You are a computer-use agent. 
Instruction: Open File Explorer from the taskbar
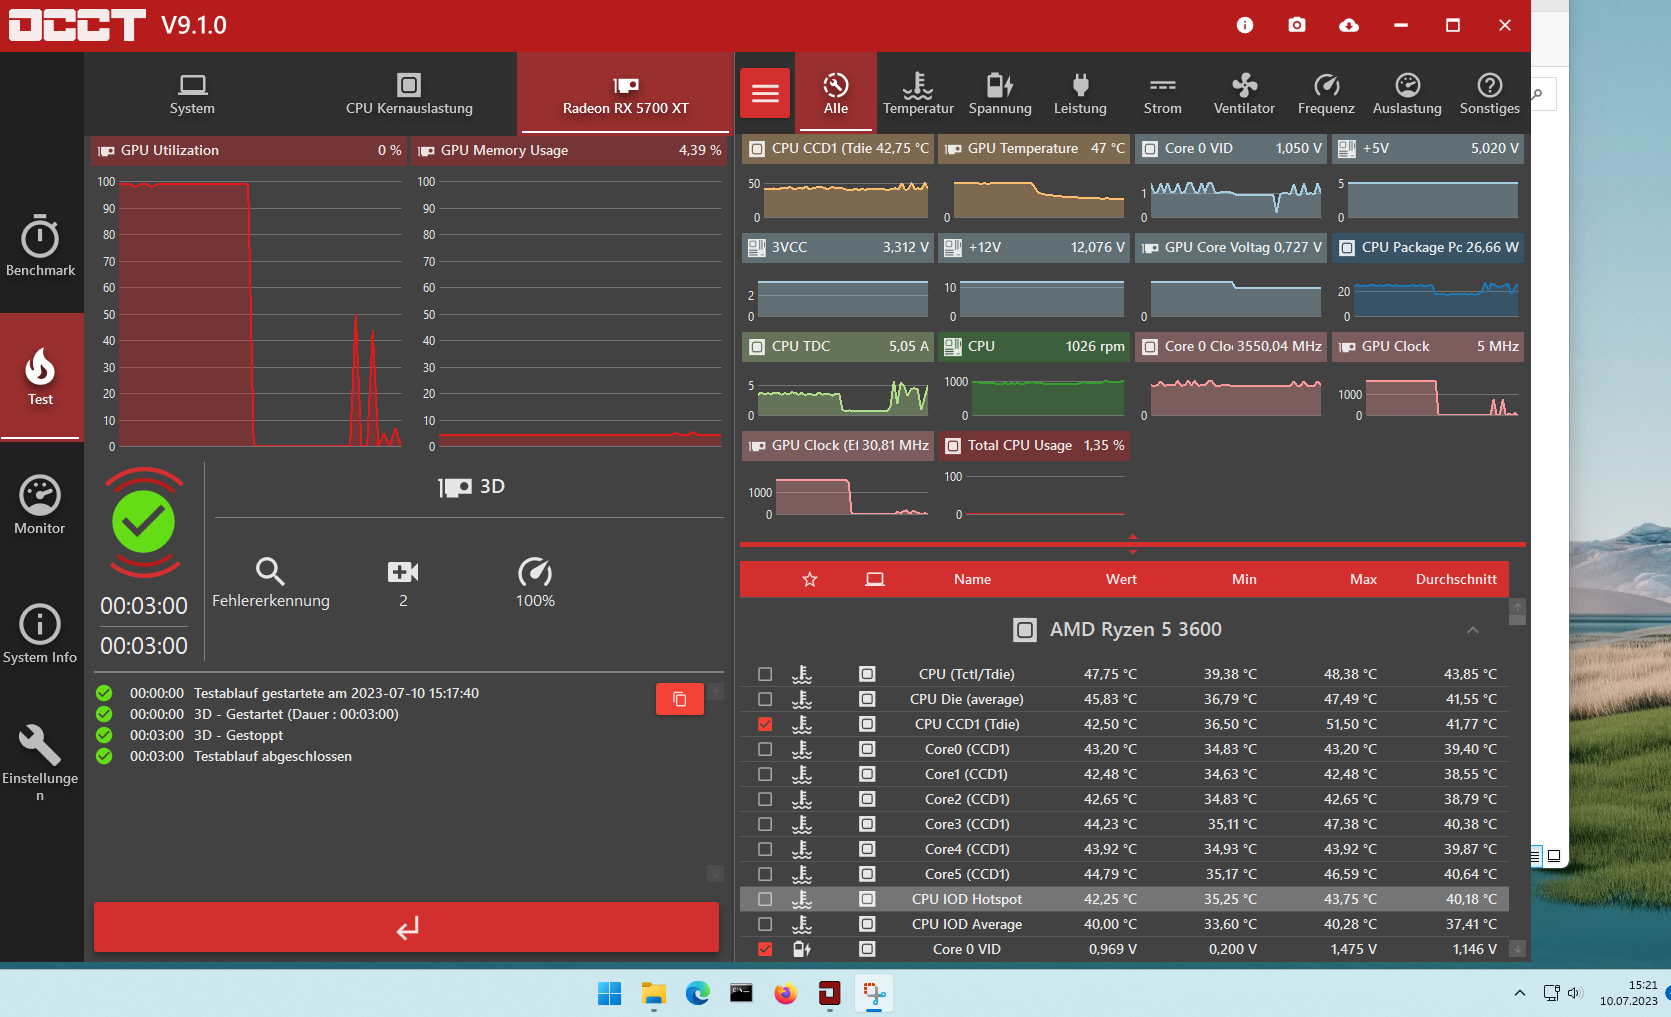tap(653, 993)
